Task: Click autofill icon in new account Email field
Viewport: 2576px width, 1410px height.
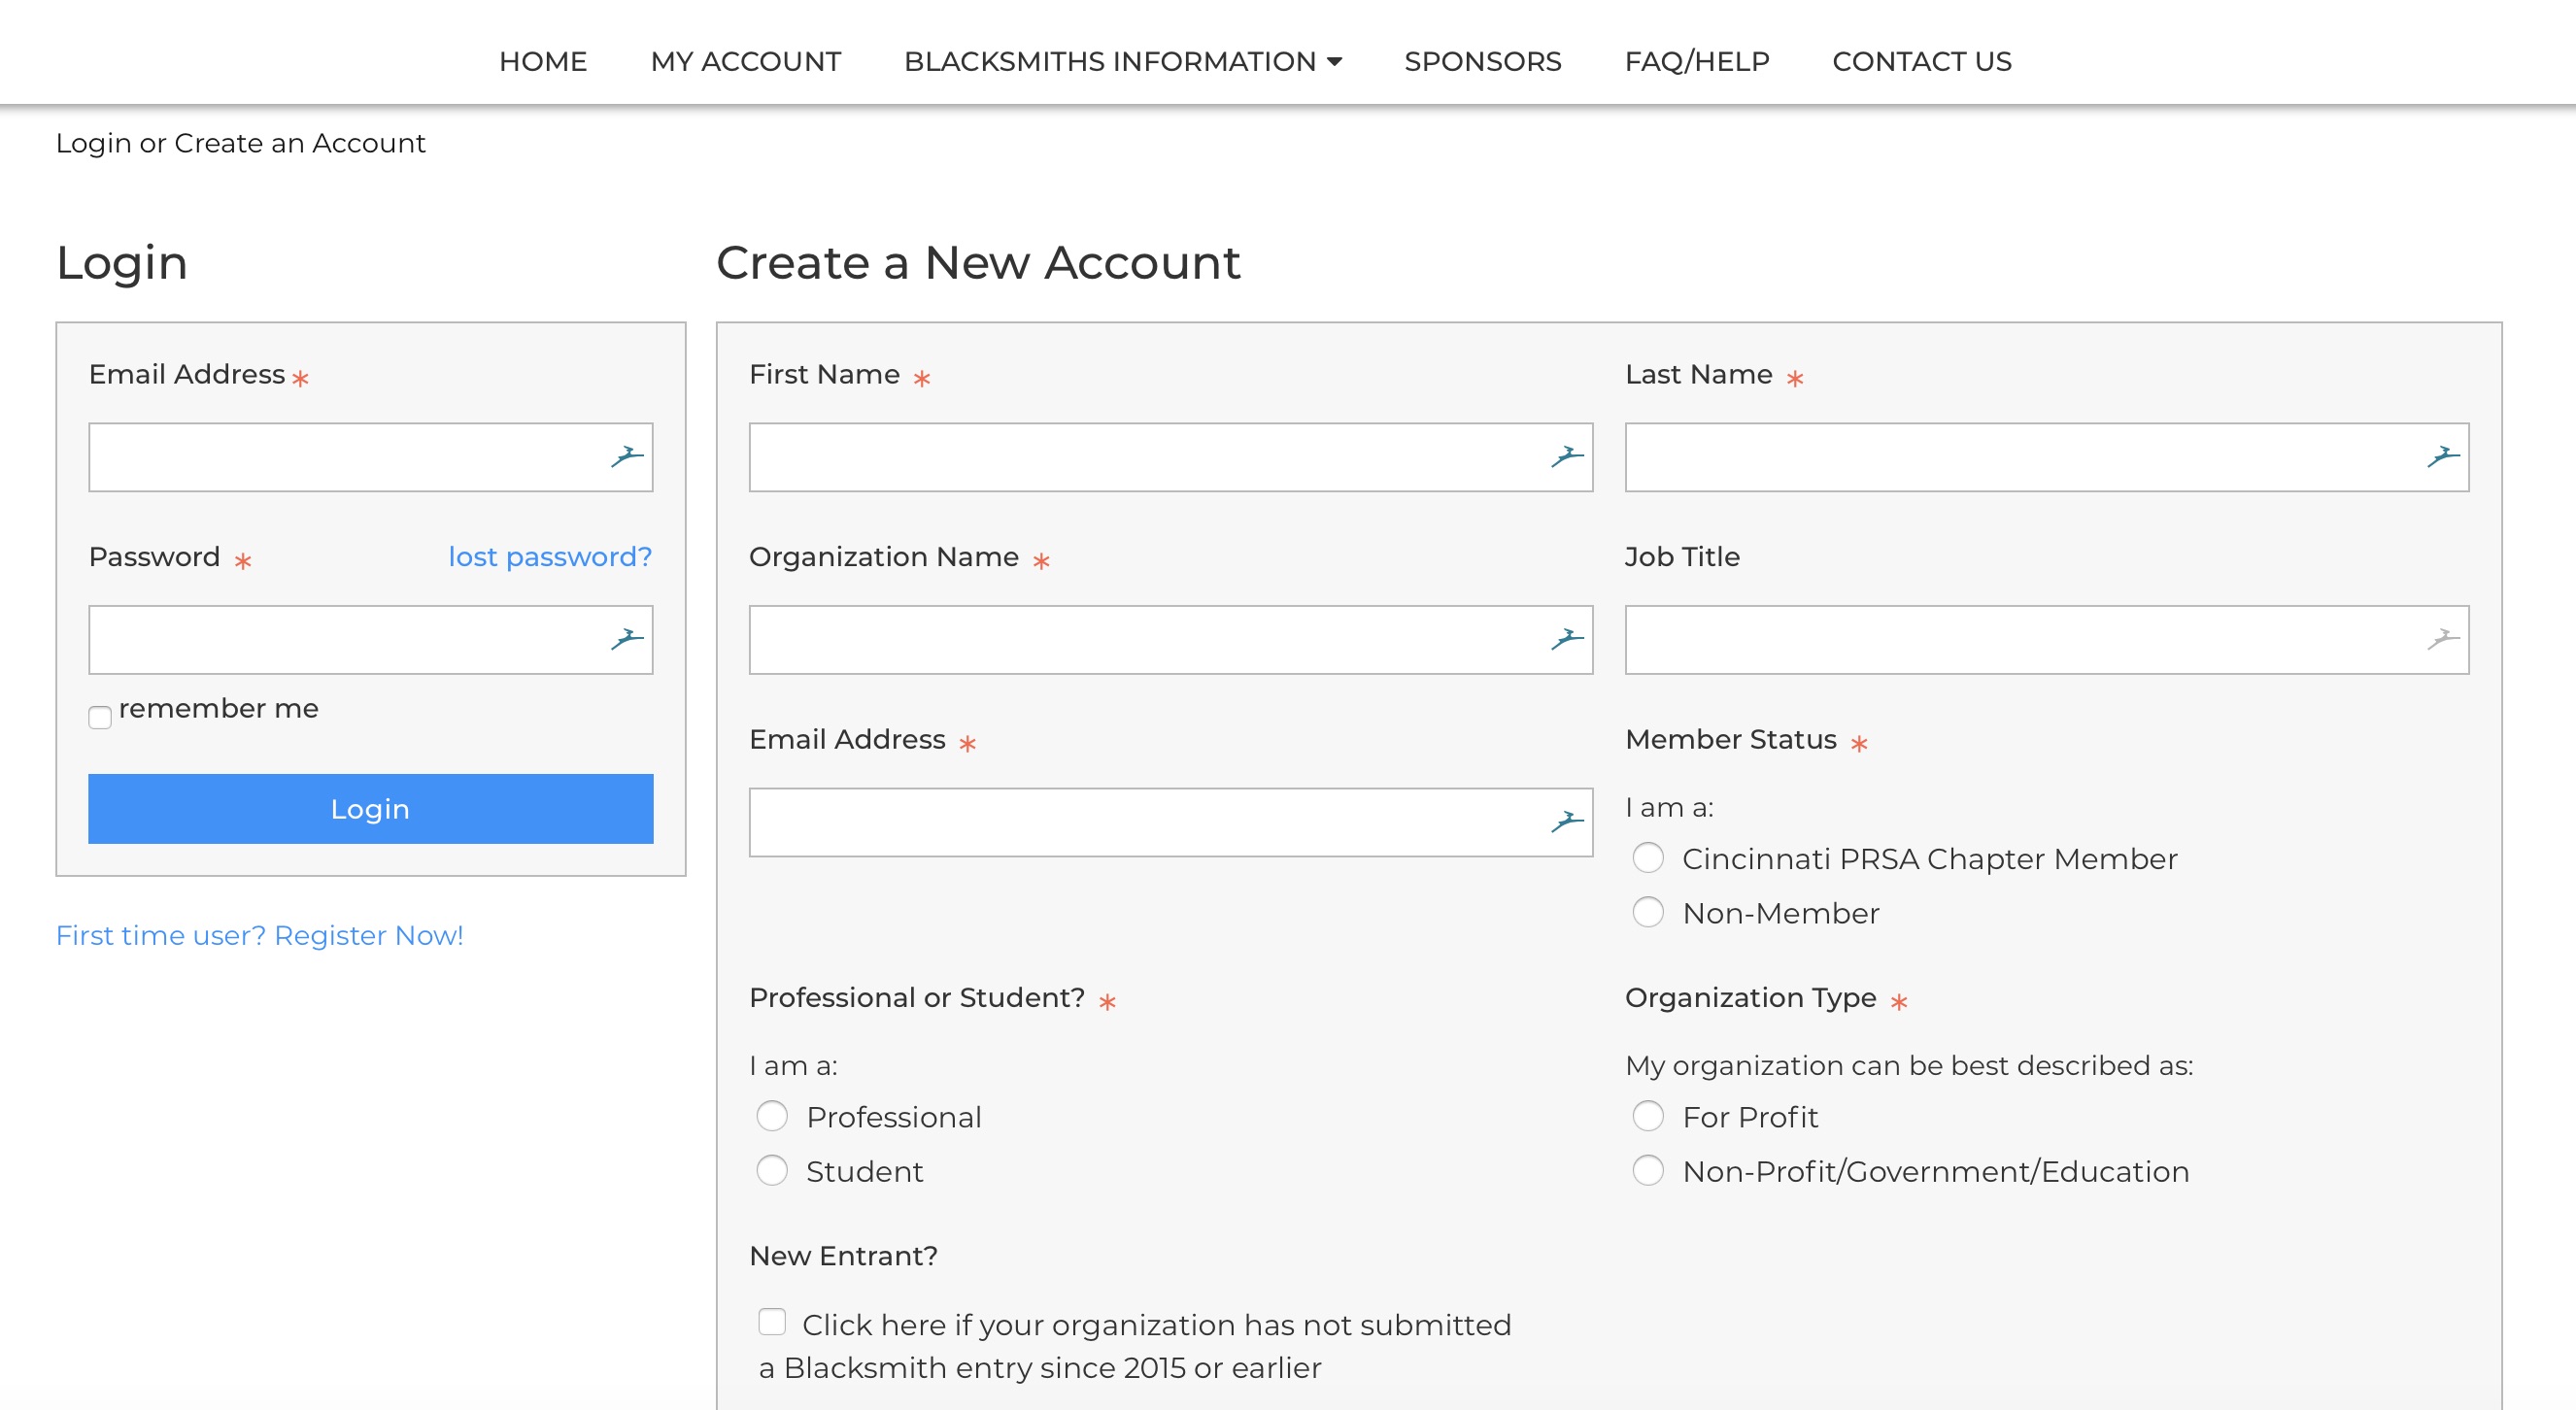Action: 1567,822
